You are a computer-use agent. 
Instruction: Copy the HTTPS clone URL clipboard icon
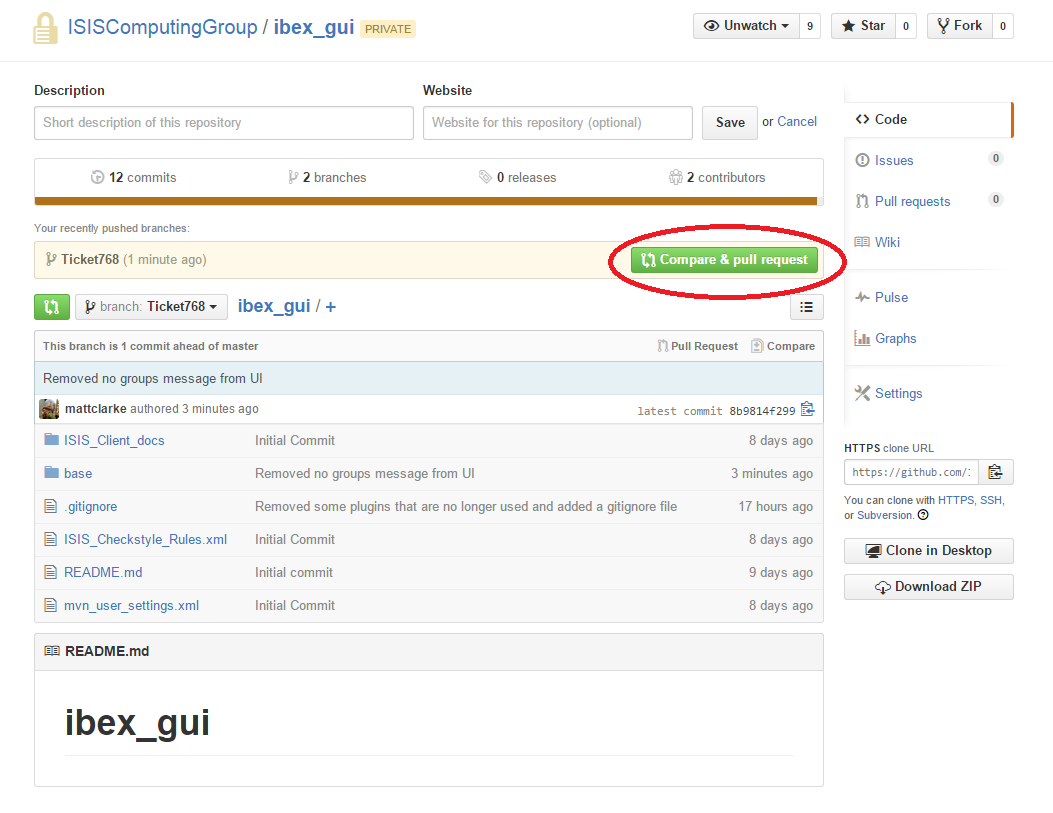pos(995,472)
